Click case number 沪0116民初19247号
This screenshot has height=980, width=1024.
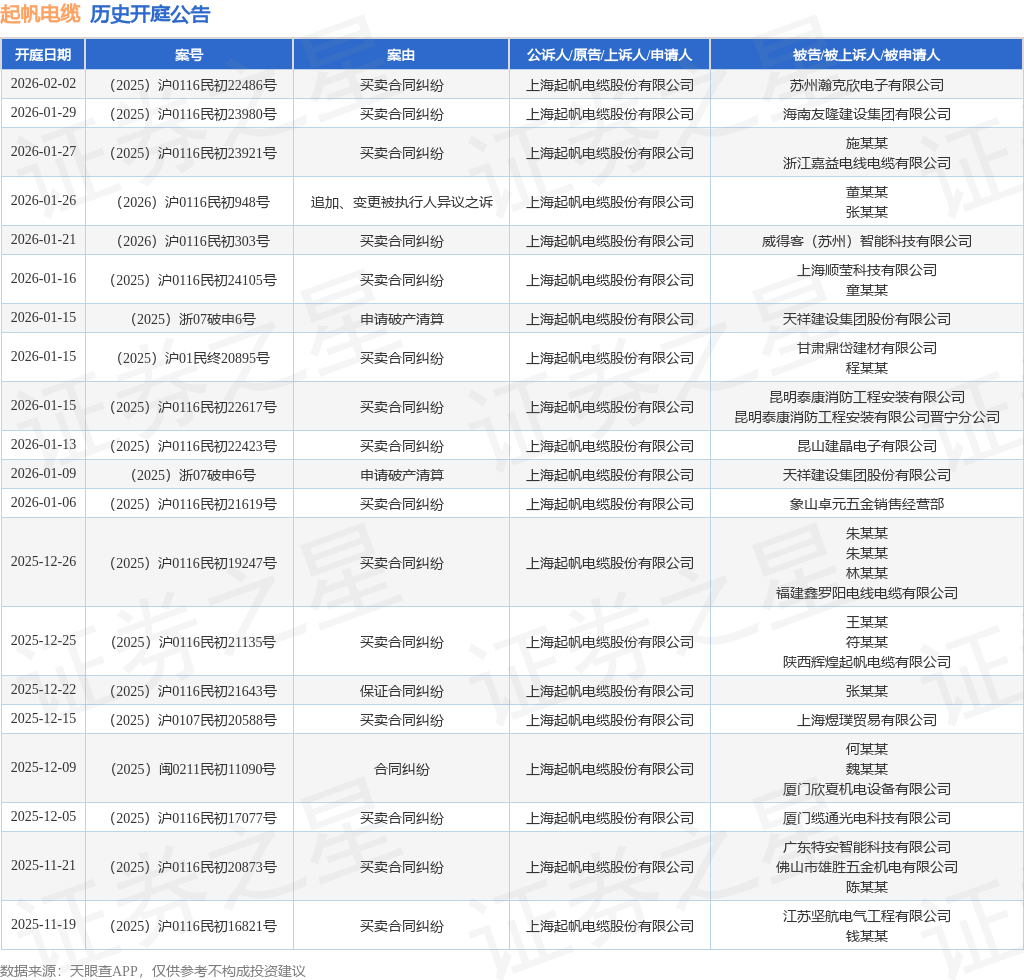(217, 563)
